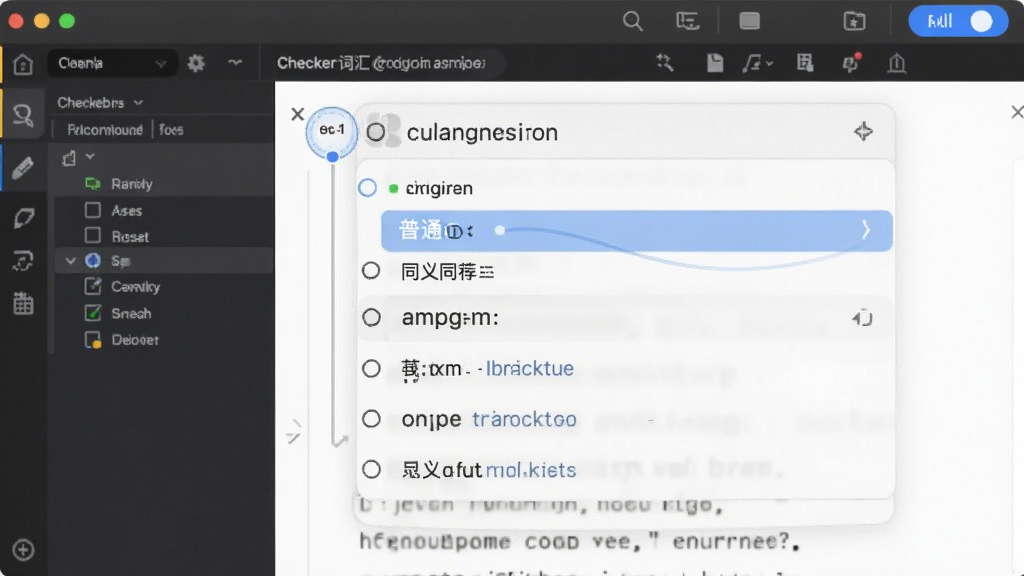The width and height of the screenshot is (1024, 576).
Task: Open the music note dropdown in the toolbar
Action: pos(758,63)
